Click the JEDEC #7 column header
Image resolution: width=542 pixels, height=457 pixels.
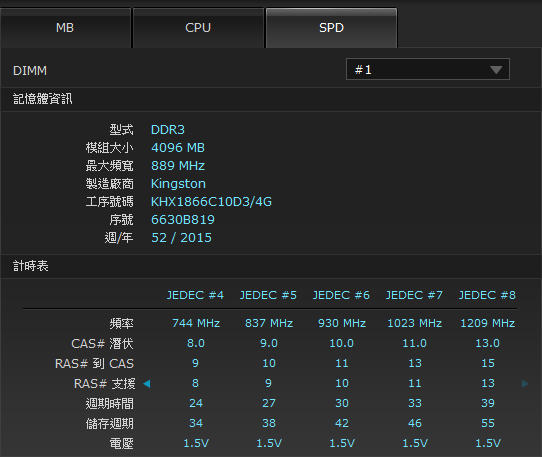pos(414,295)
